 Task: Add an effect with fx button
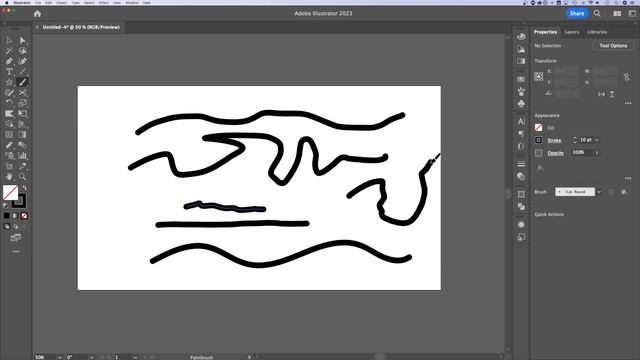(540, 168)
